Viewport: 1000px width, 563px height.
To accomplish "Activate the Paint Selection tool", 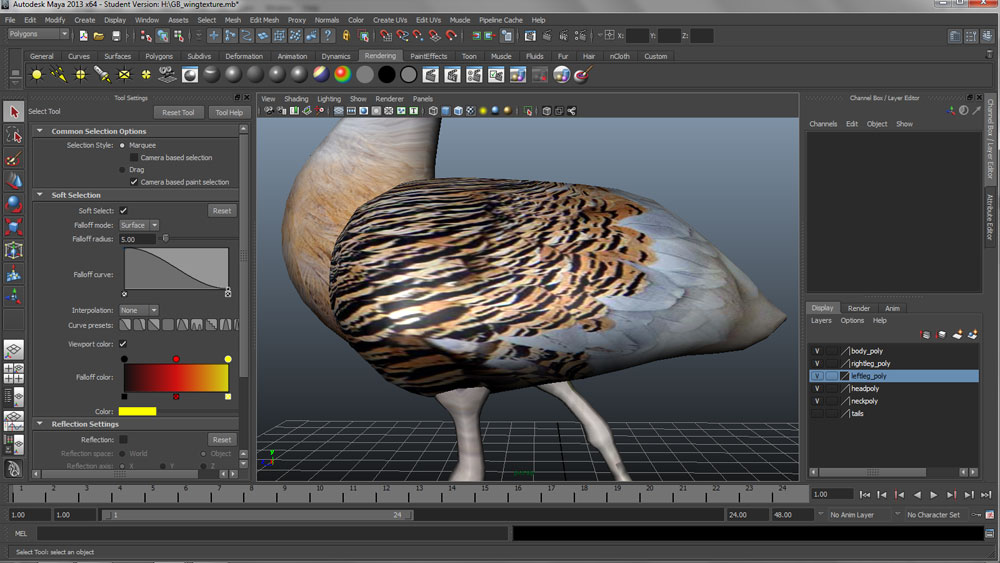I will point(14,158).
